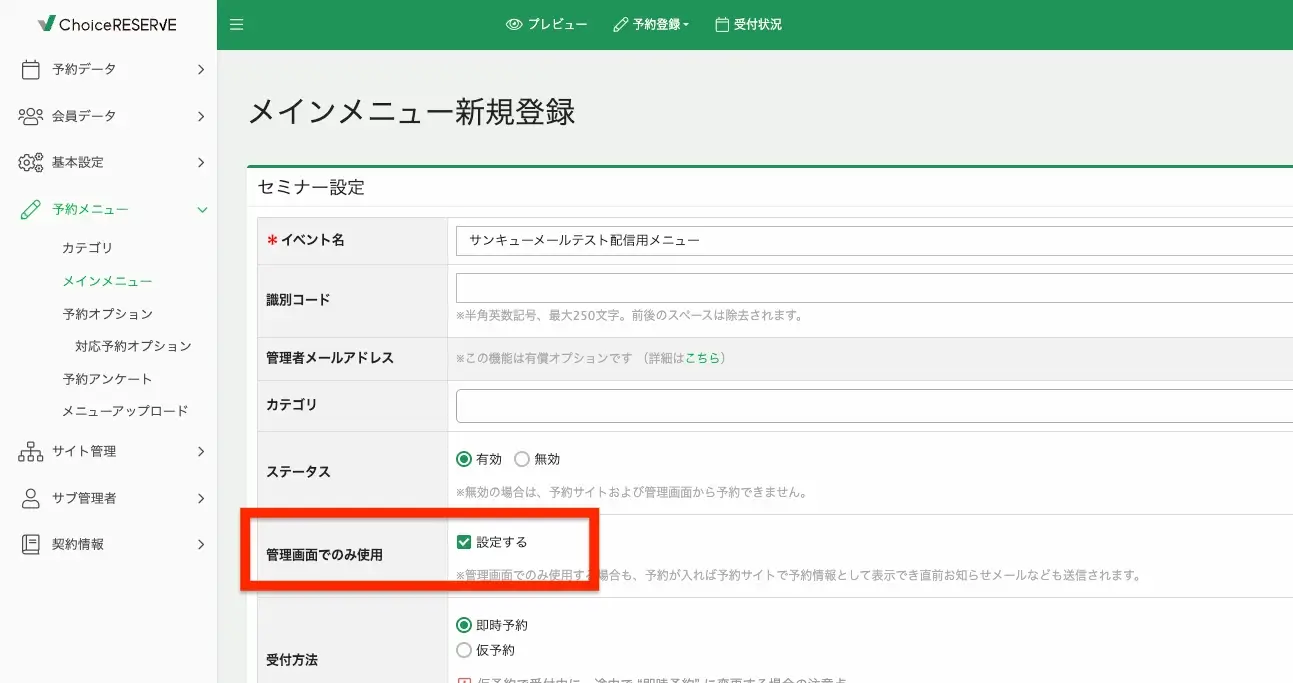Click the 会員データ sidebar label
The height and width of the screenshot is (683, 1293).
pyautogui.click(x=84, y=116)
